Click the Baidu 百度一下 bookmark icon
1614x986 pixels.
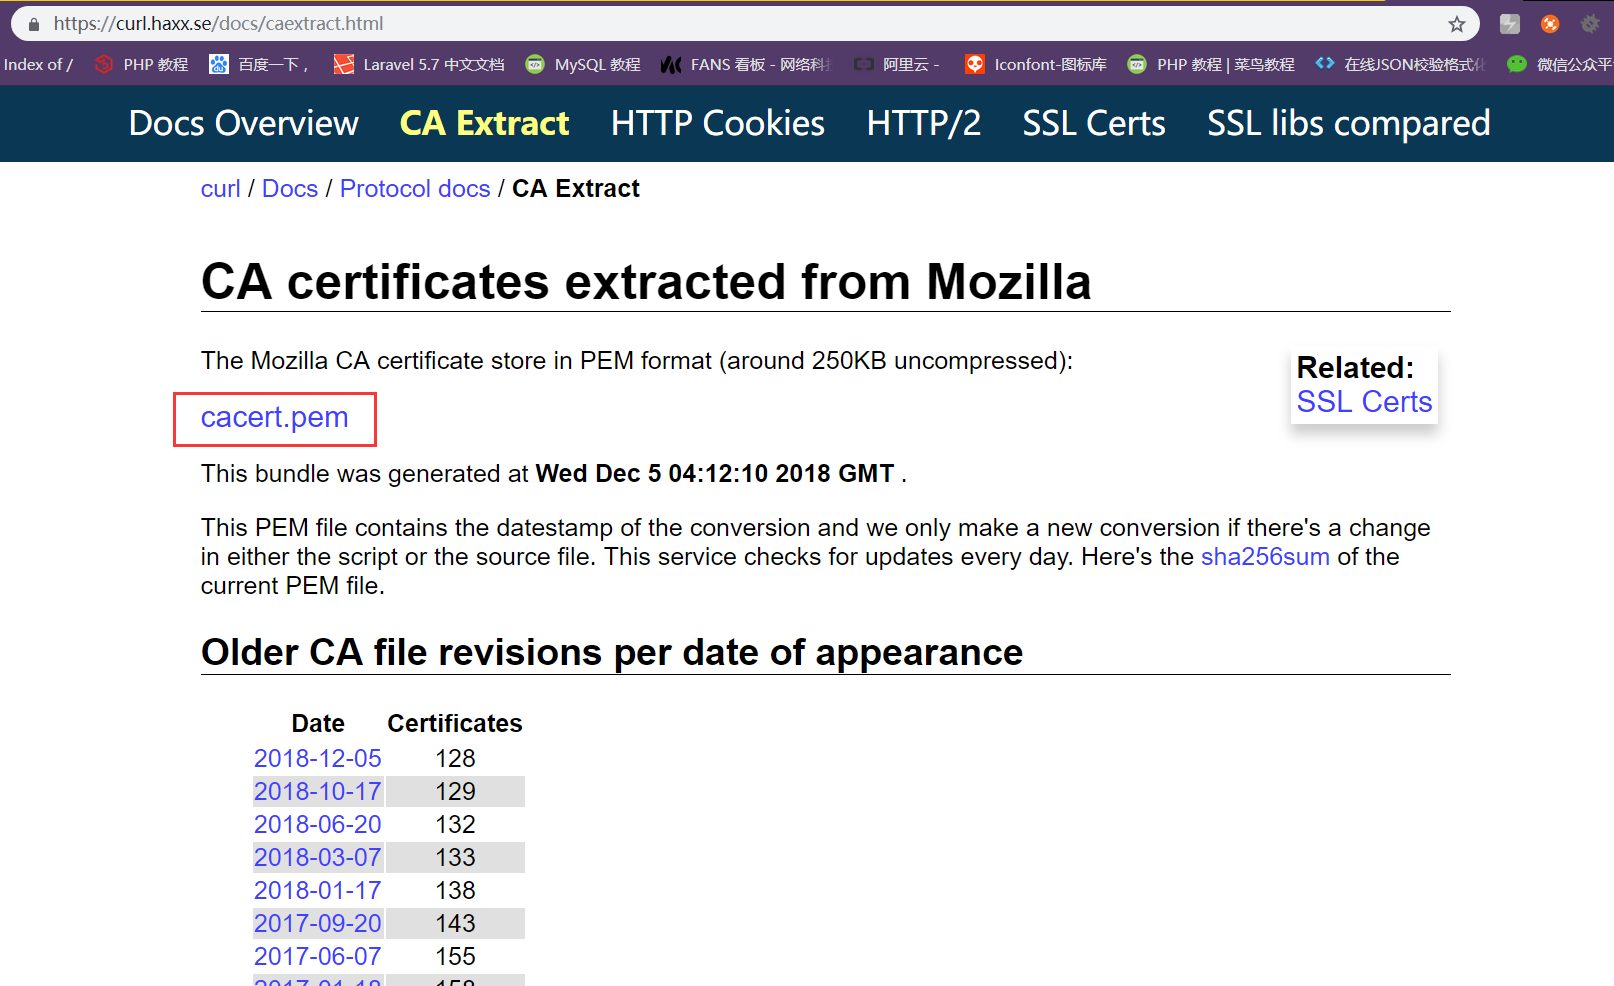click(x=218, y=64)
